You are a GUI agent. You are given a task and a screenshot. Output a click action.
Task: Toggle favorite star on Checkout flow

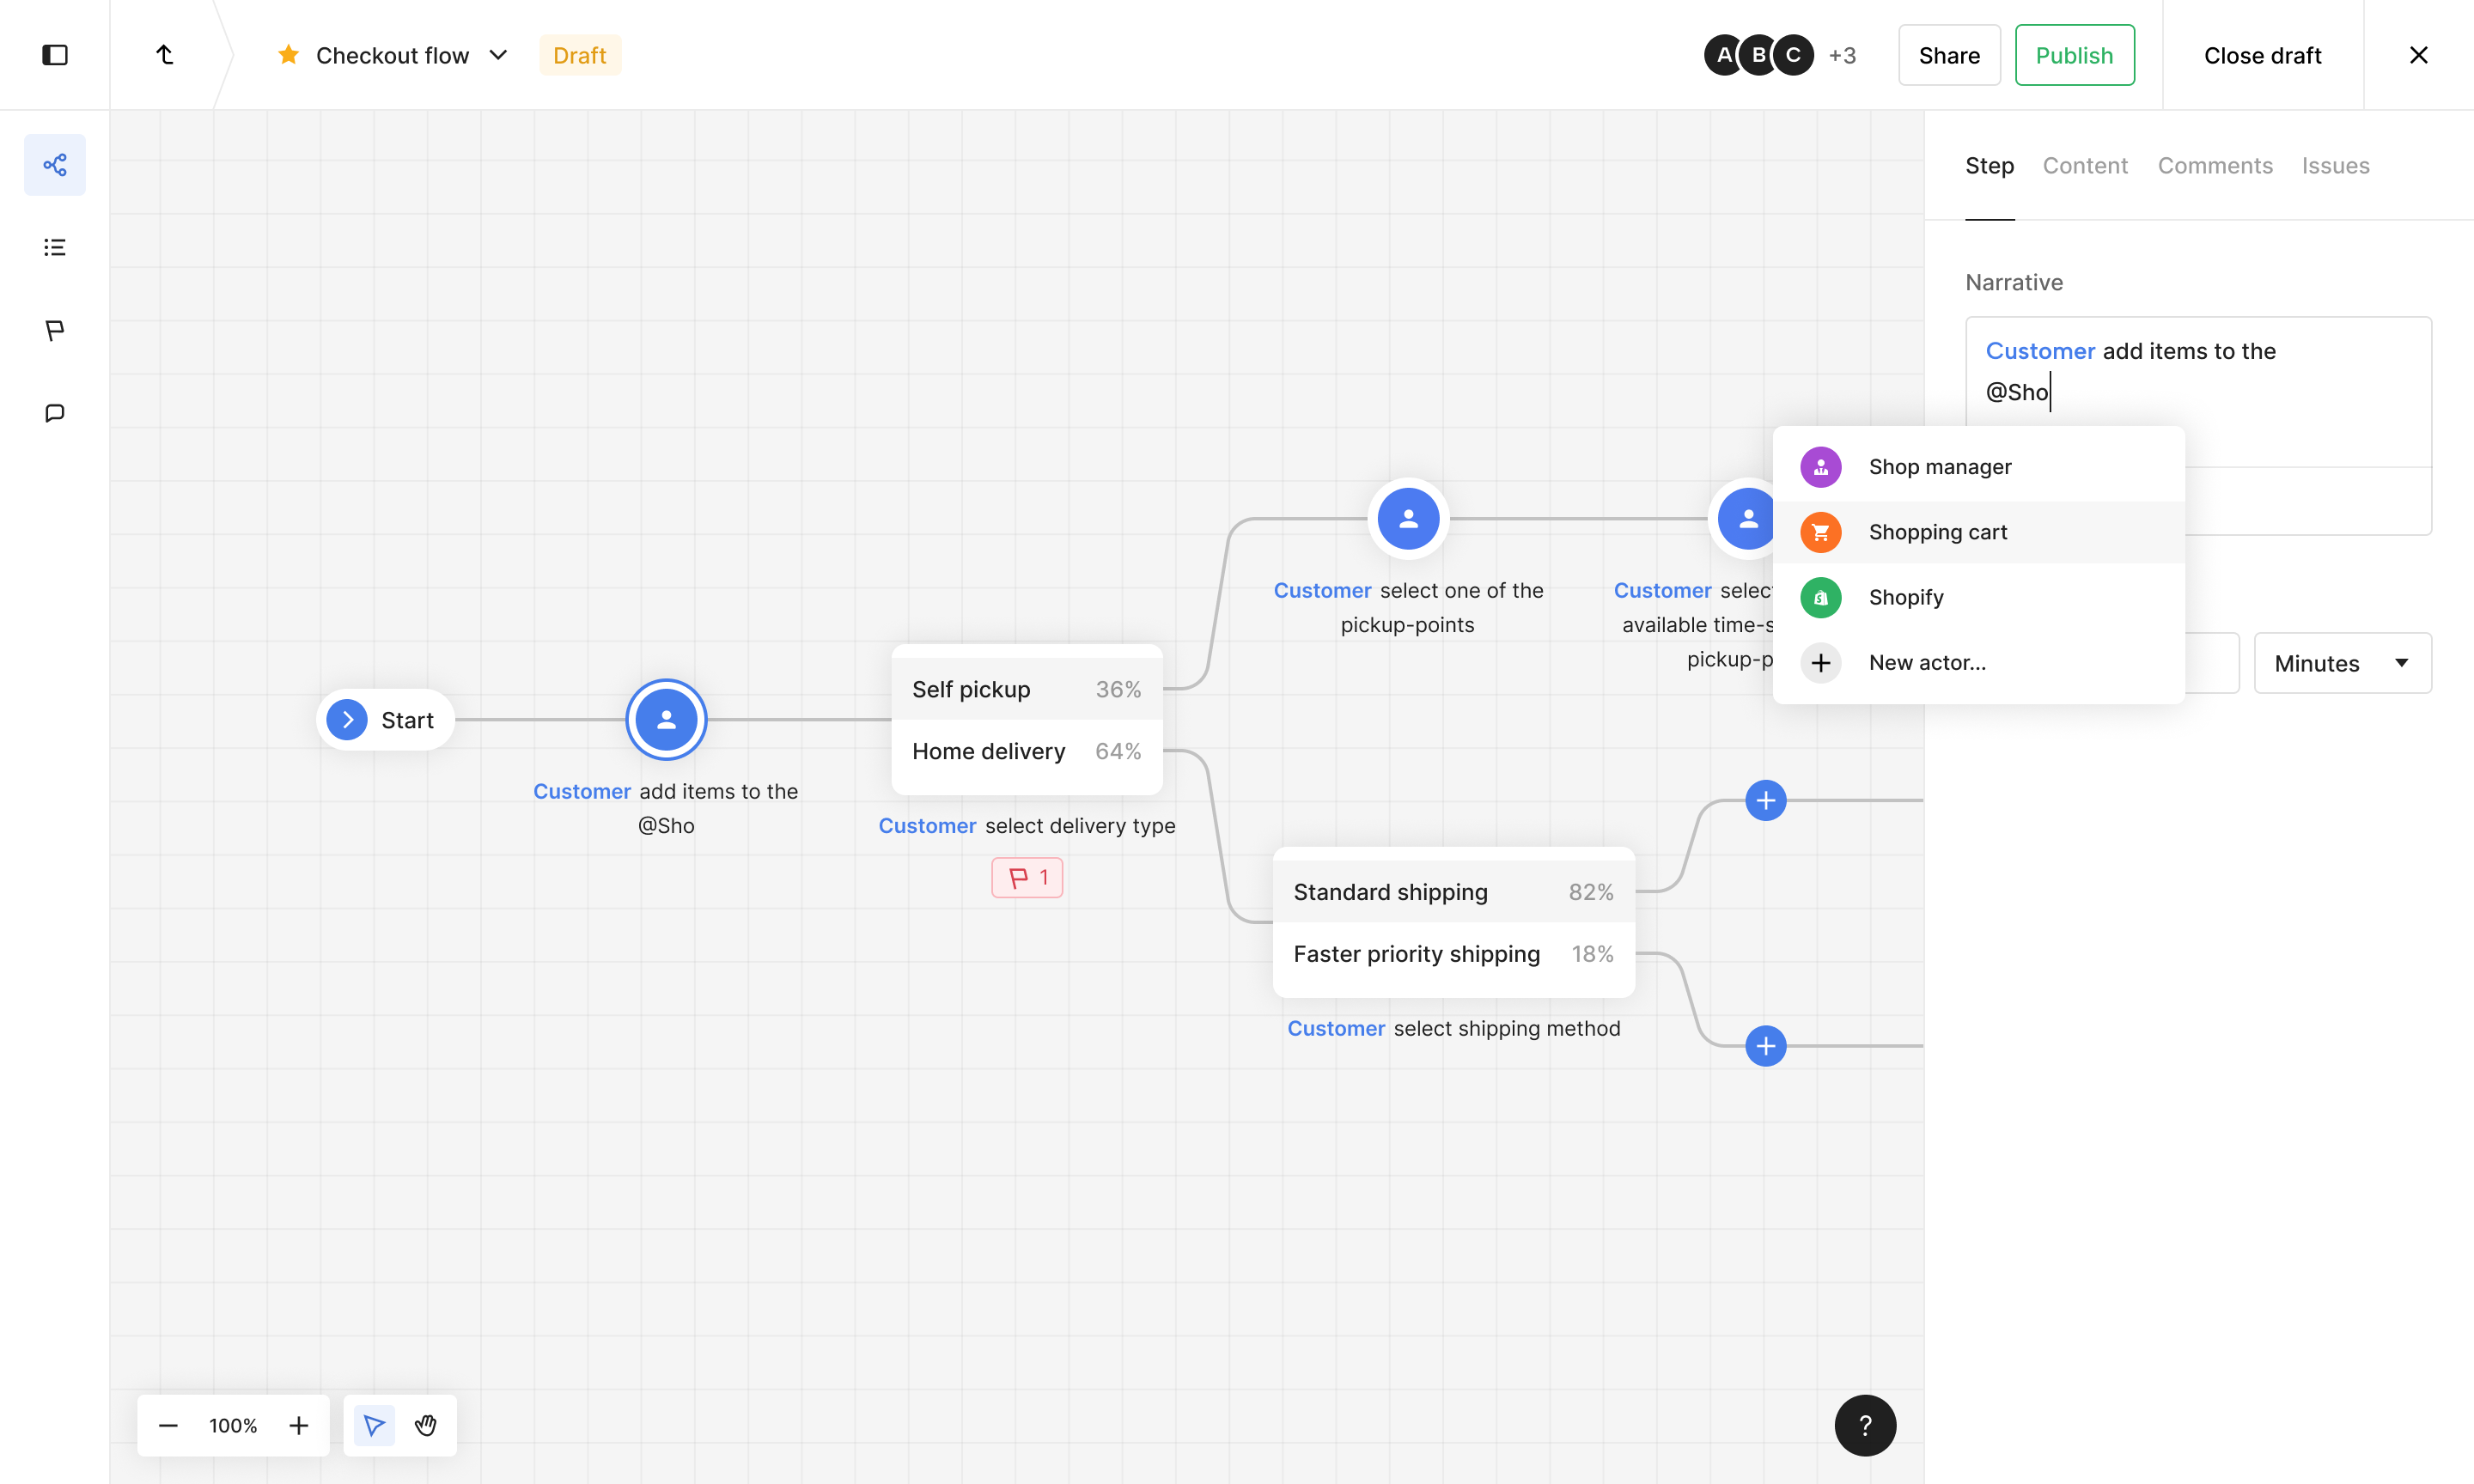(288, 55)
